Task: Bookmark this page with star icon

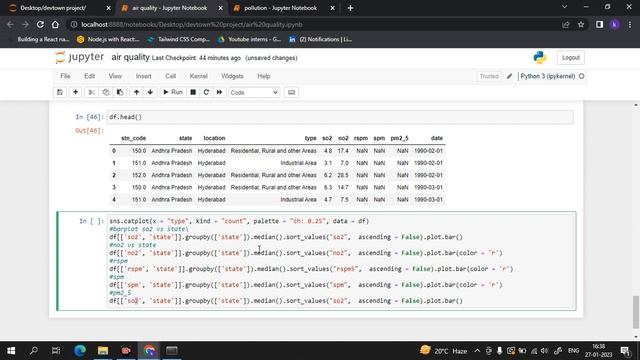Action: (581, 24)
